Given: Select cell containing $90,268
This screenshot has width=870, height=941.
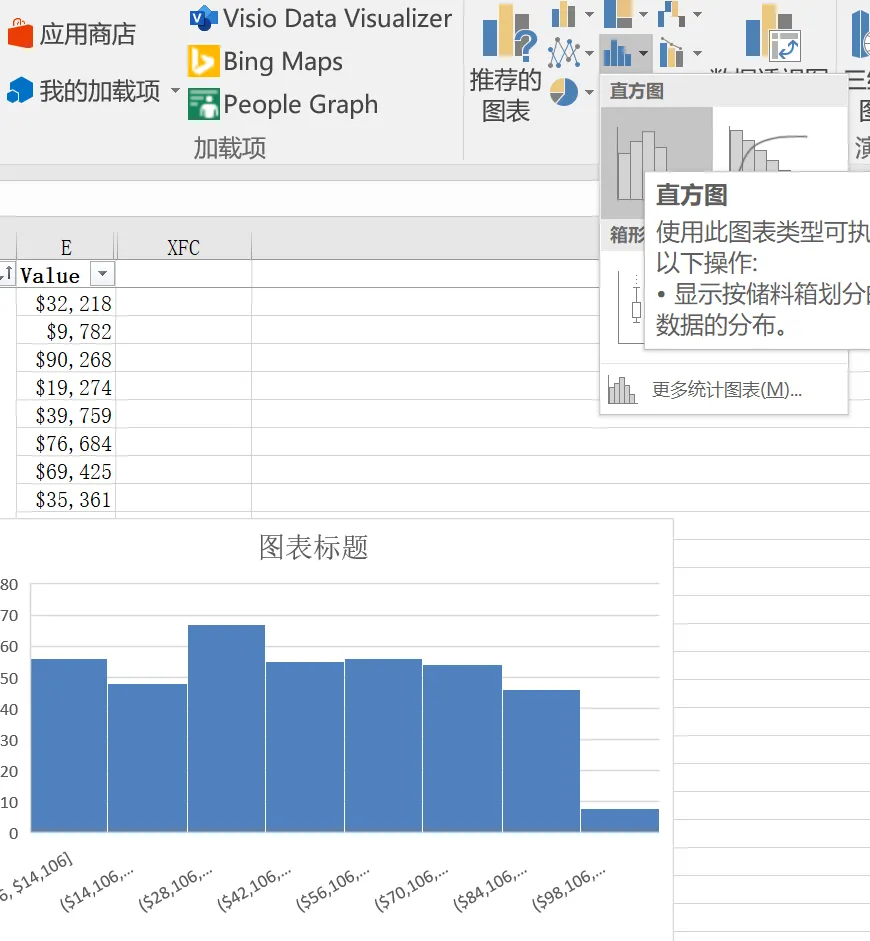Looking at the screenshot, I should pyautogui.click(x=65, y=359).
